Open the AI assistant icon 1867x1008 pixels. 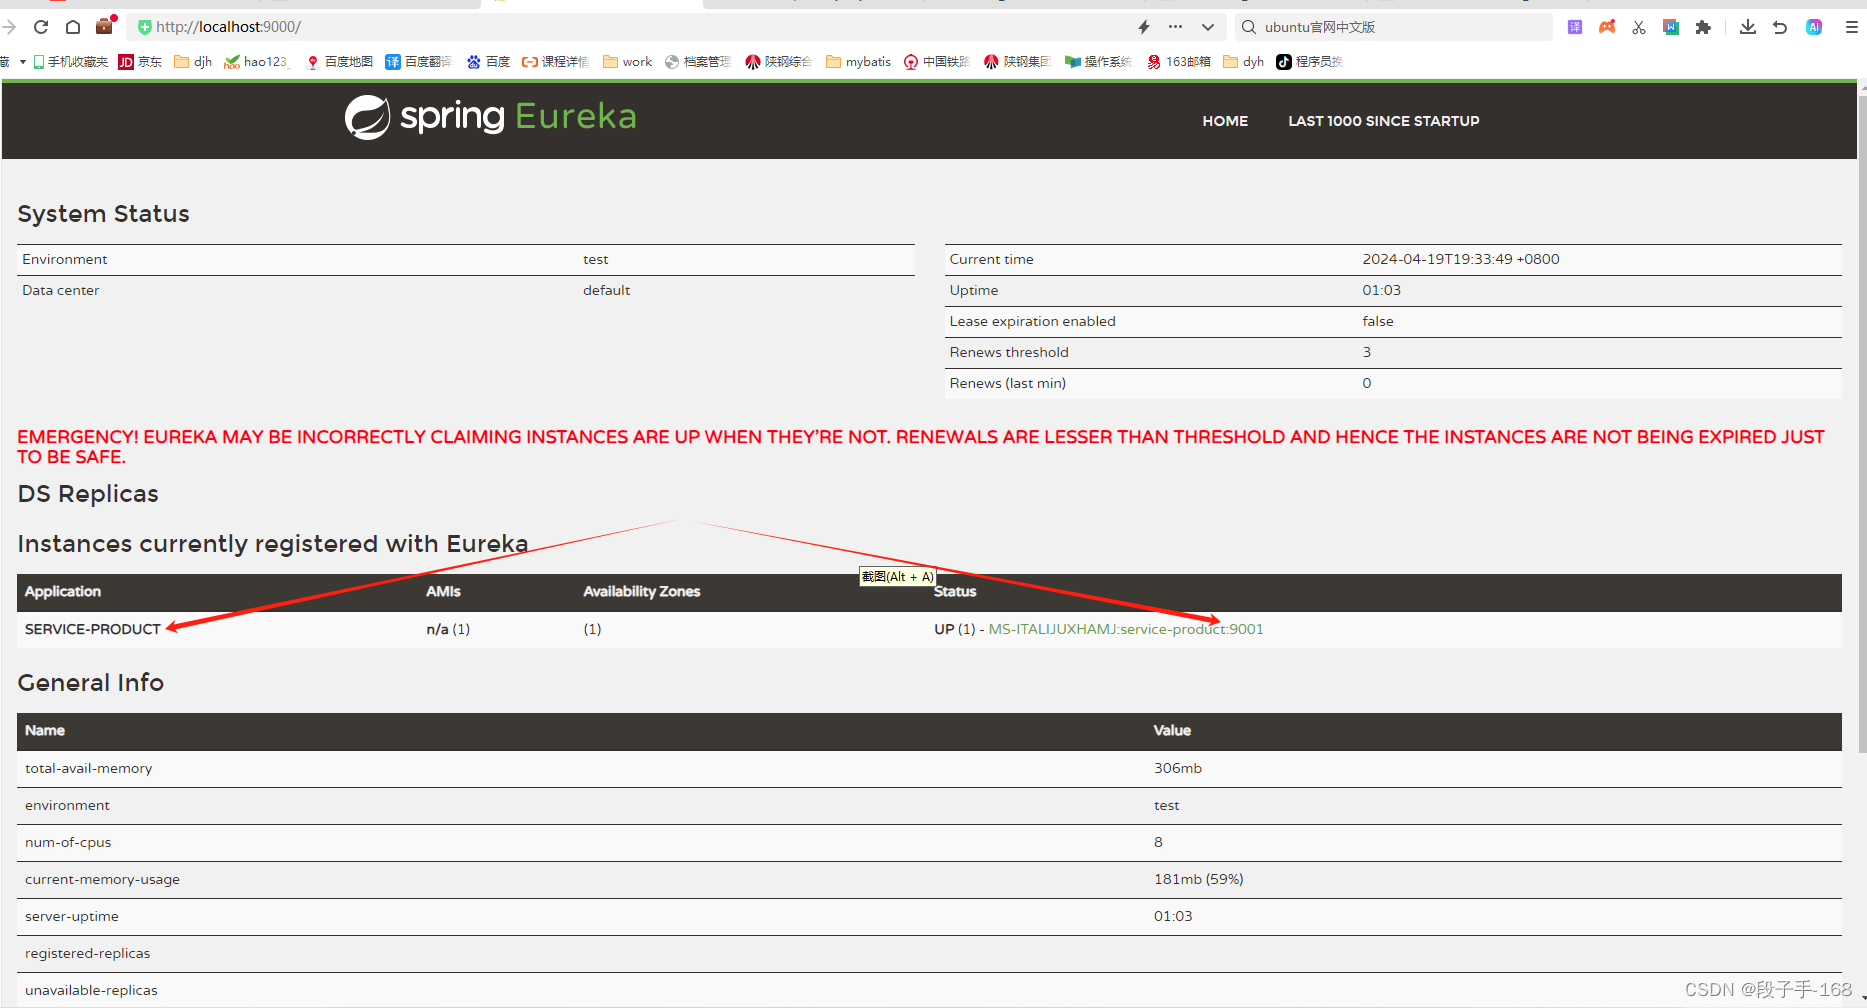point(1814,27)
